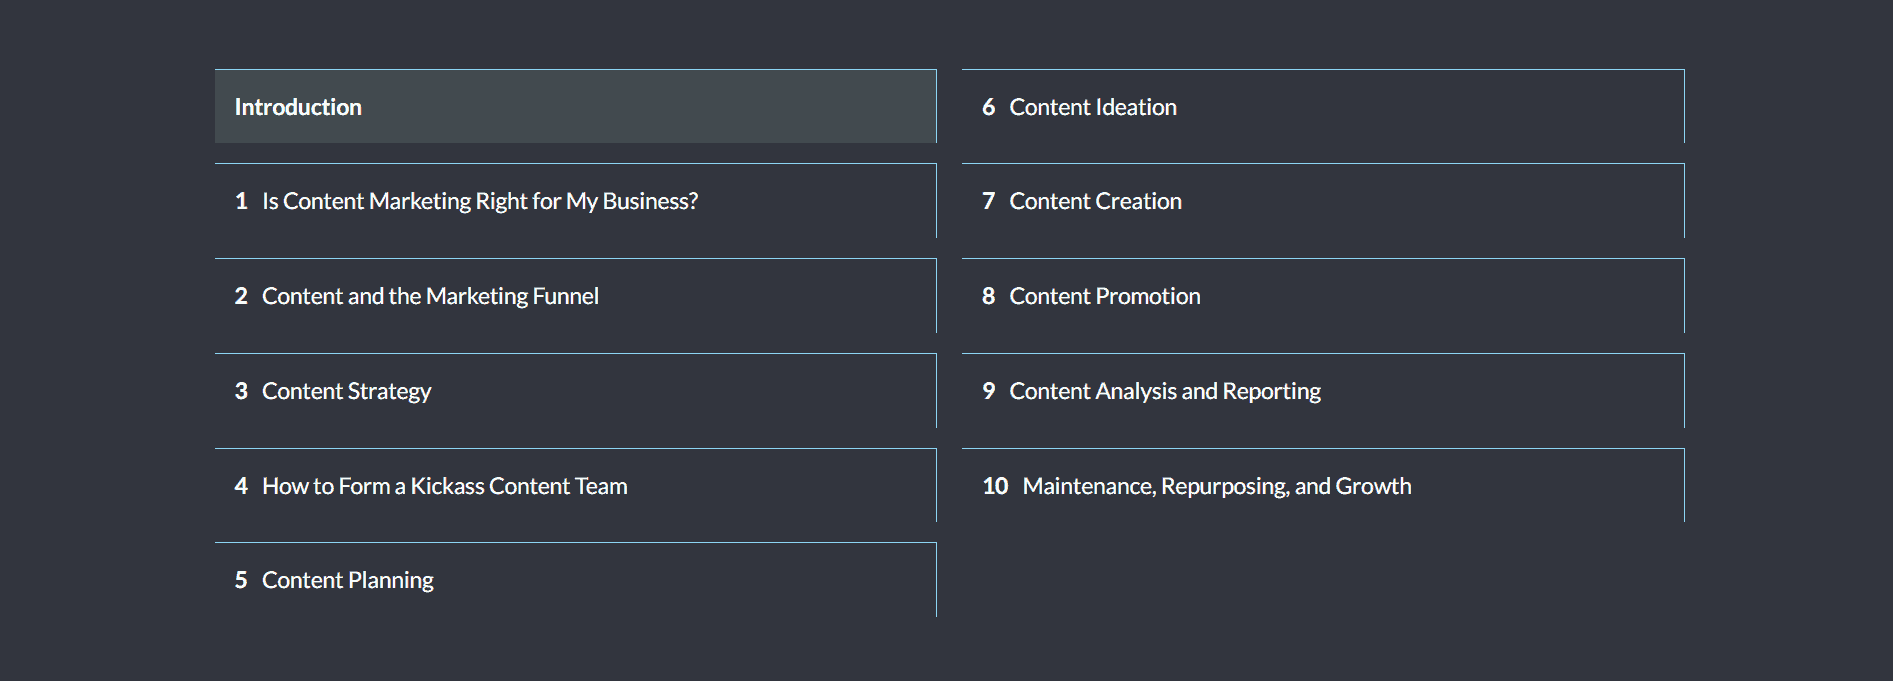Select chapter 3 Content Strategy
The image size is (1893, 681).
click(575, 391)
